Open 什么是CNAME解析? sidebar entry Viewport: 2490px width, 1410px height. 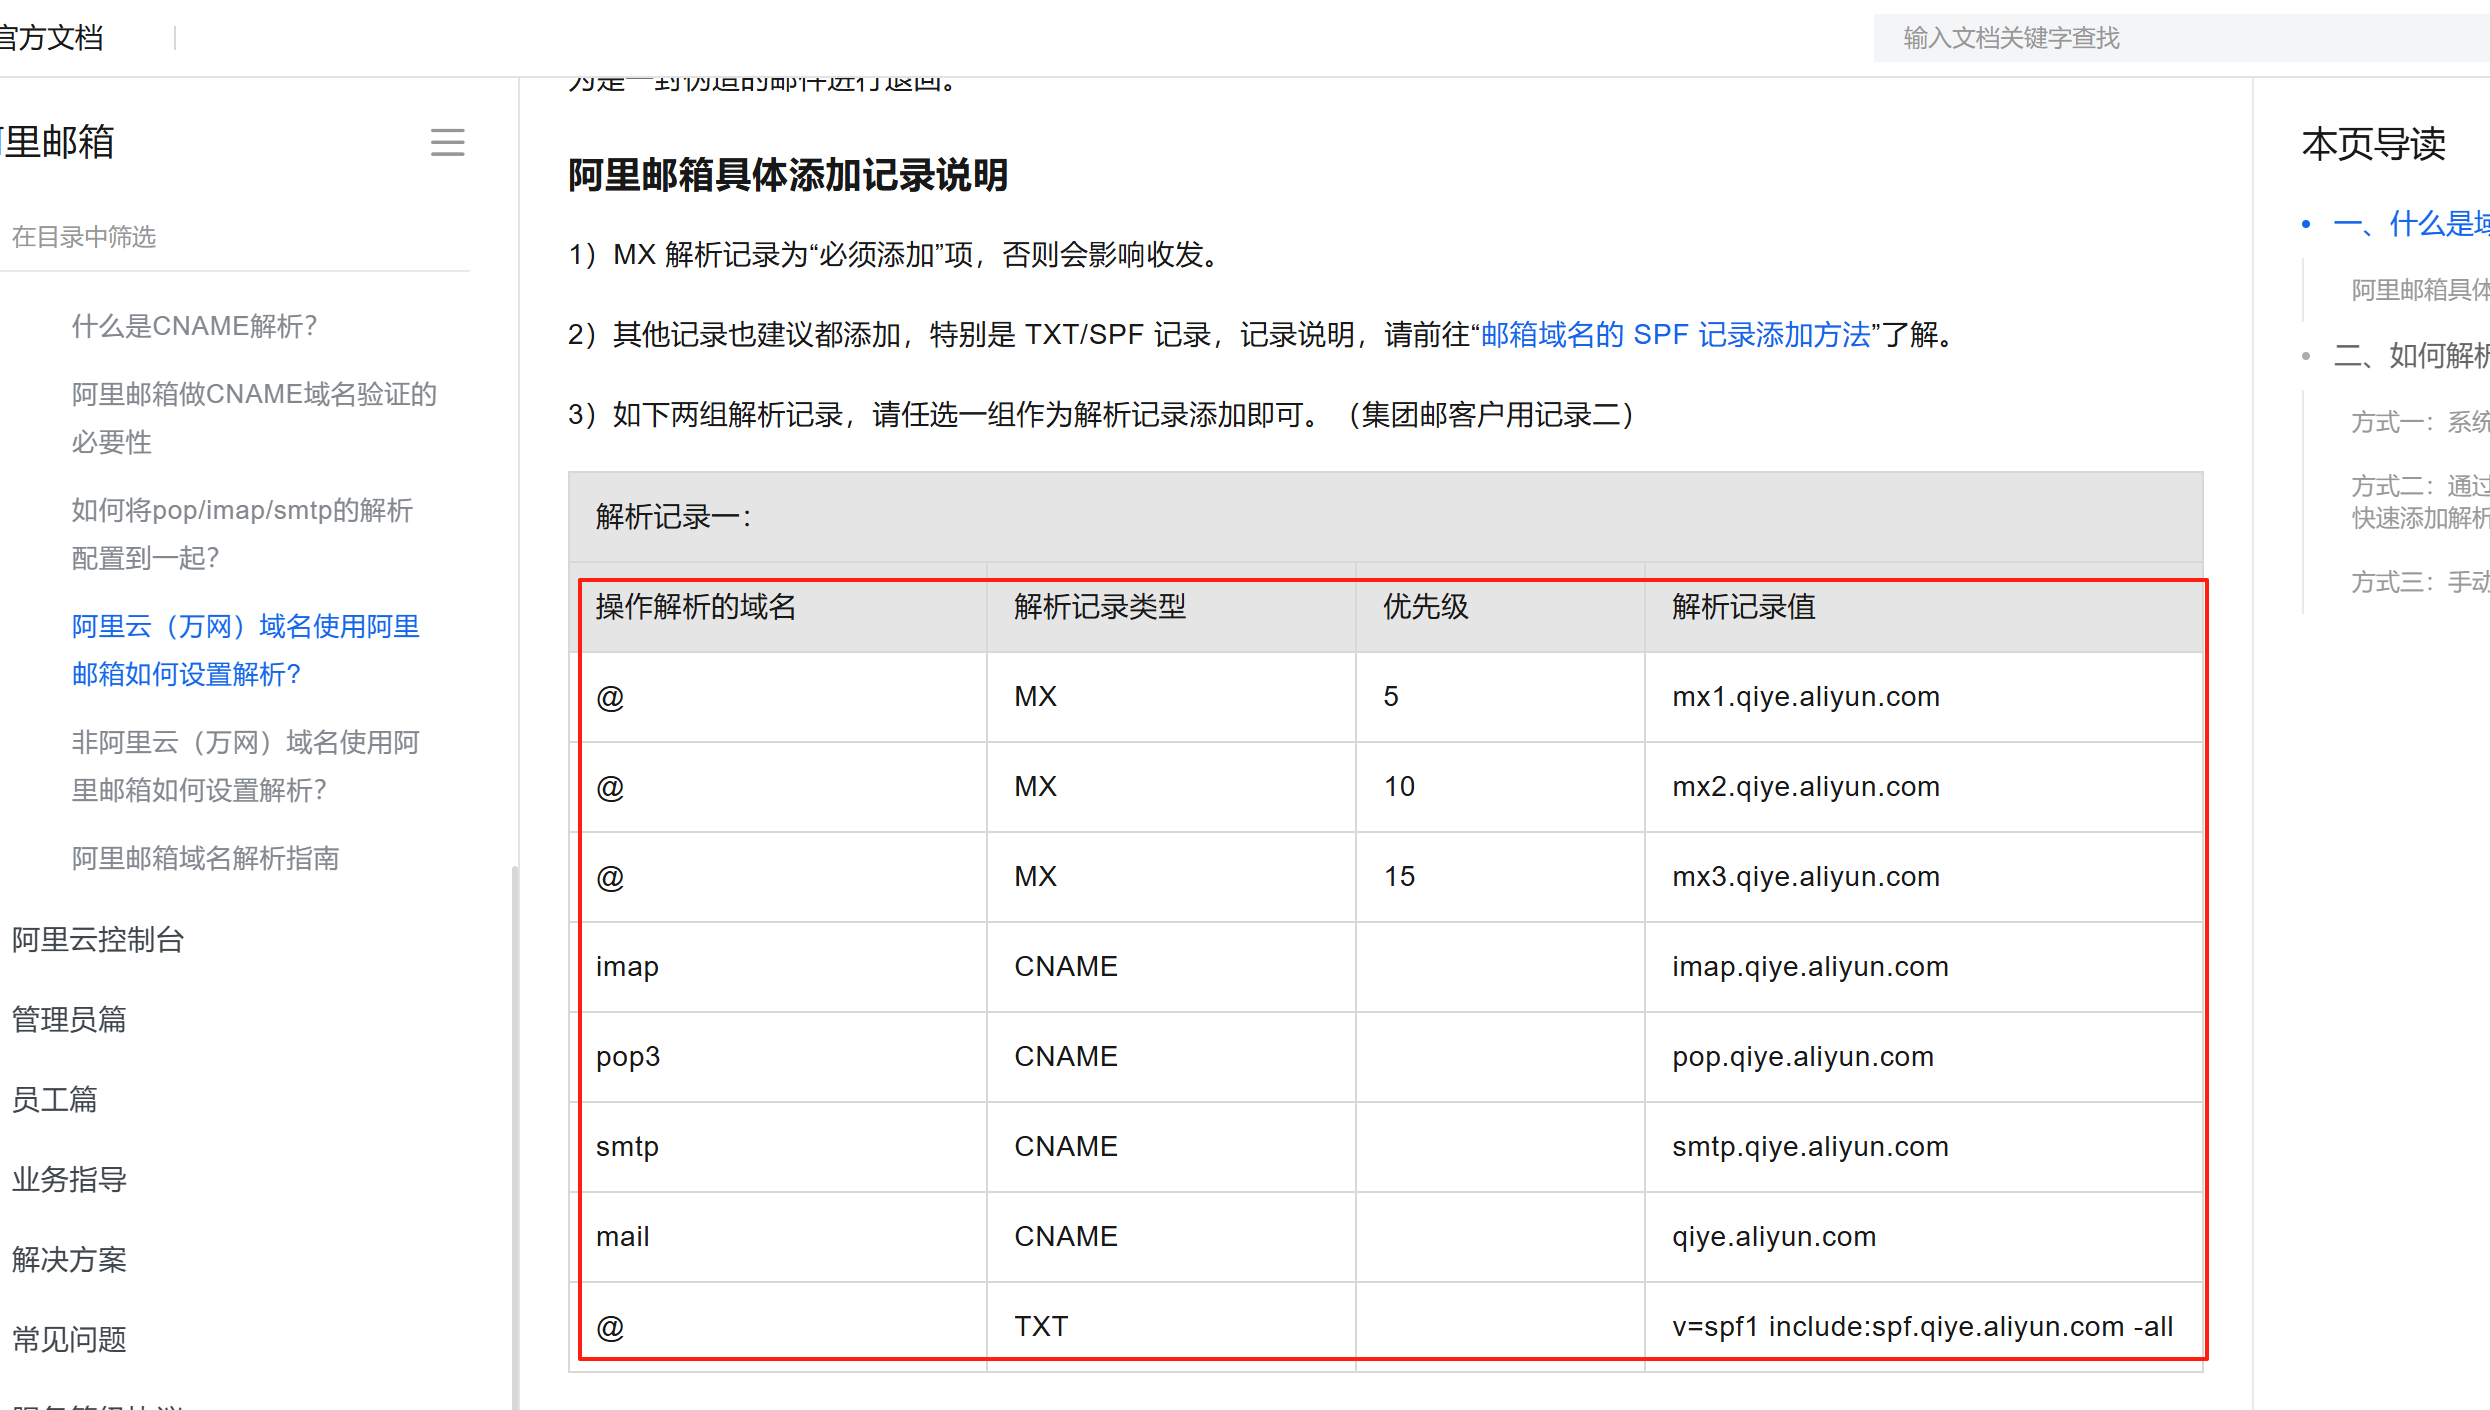(x=194, y=326)
